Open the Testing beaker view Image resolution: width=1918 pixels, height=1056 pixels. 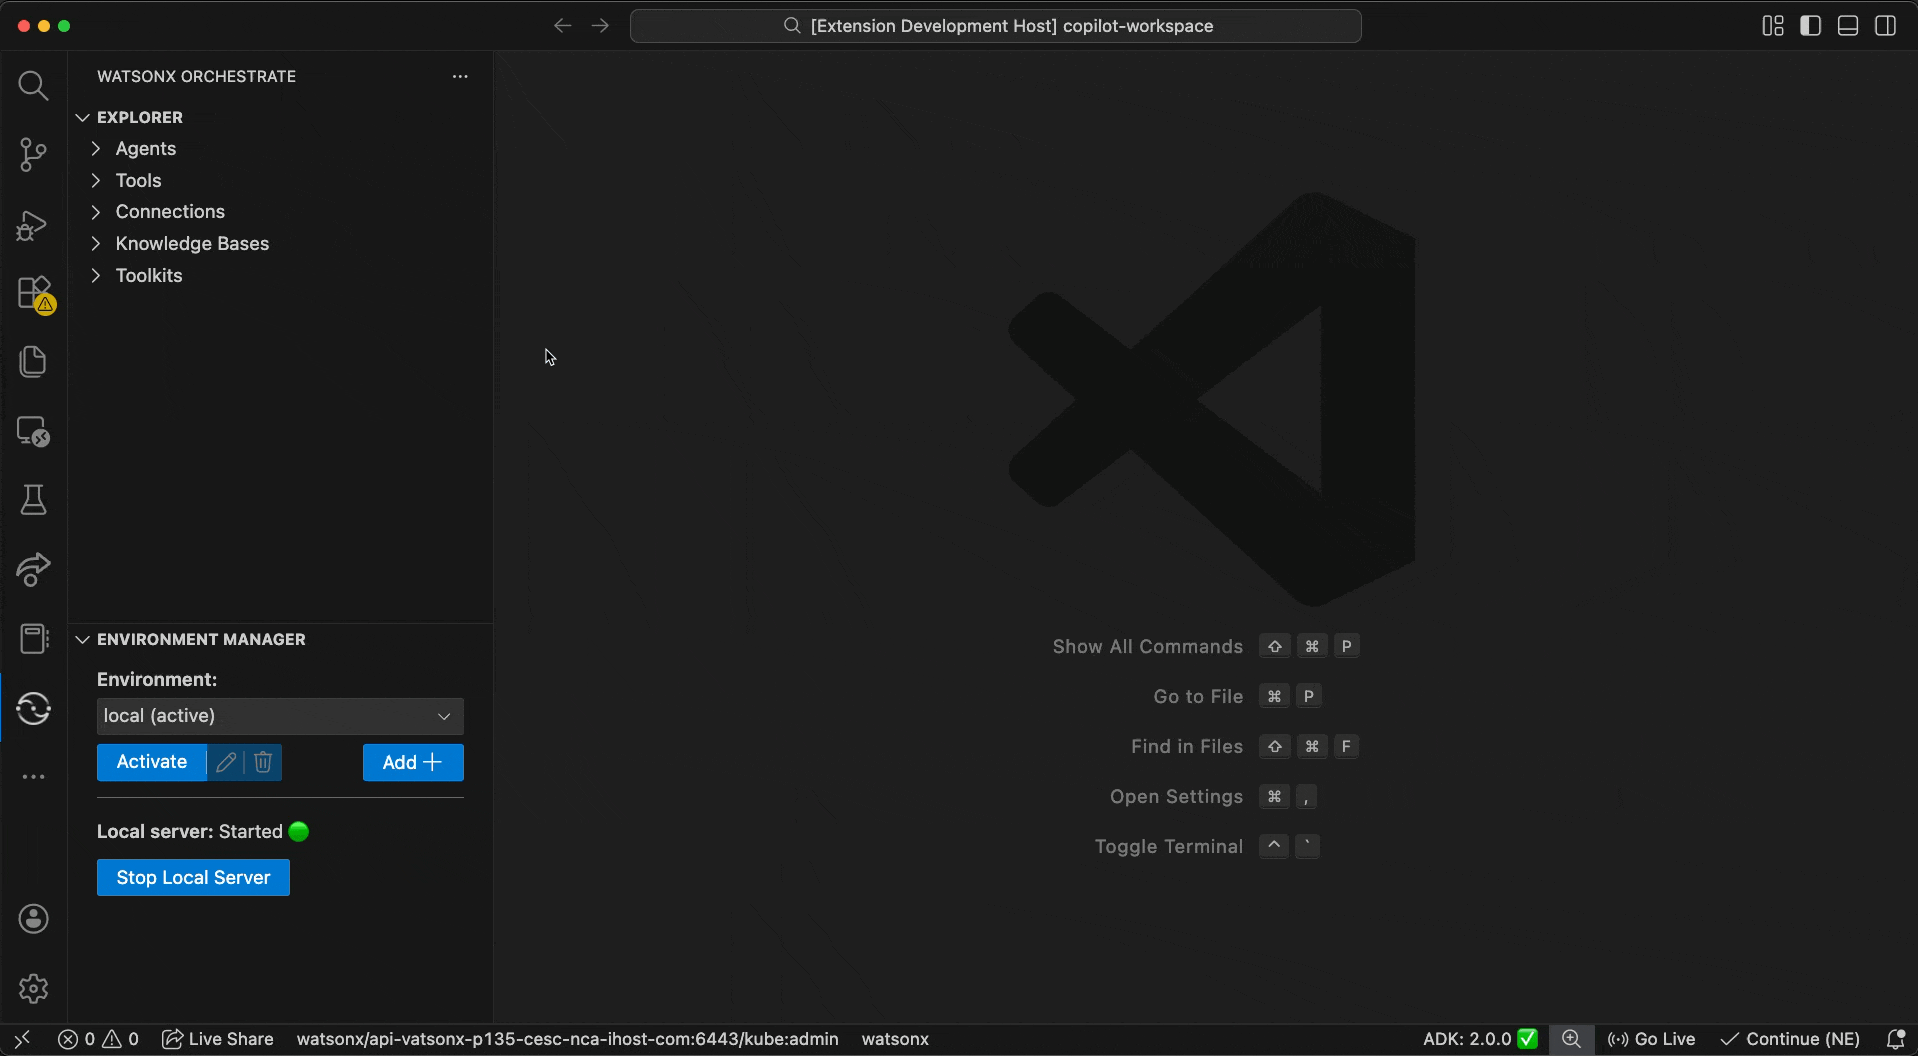pos(33,500)
